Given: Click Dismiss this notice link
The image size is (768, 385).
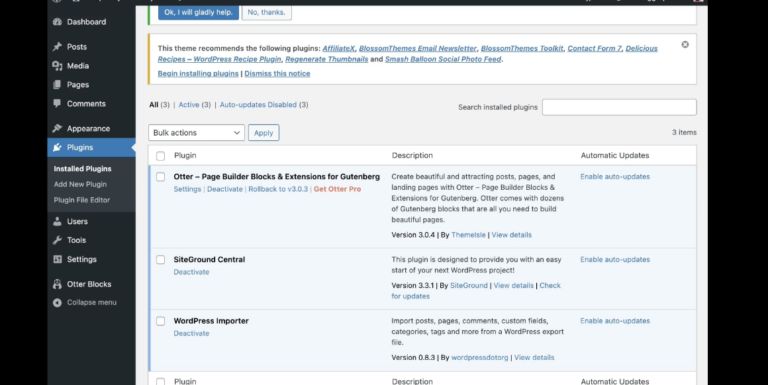Looking at the screenshot, I should tap(277, 73).
